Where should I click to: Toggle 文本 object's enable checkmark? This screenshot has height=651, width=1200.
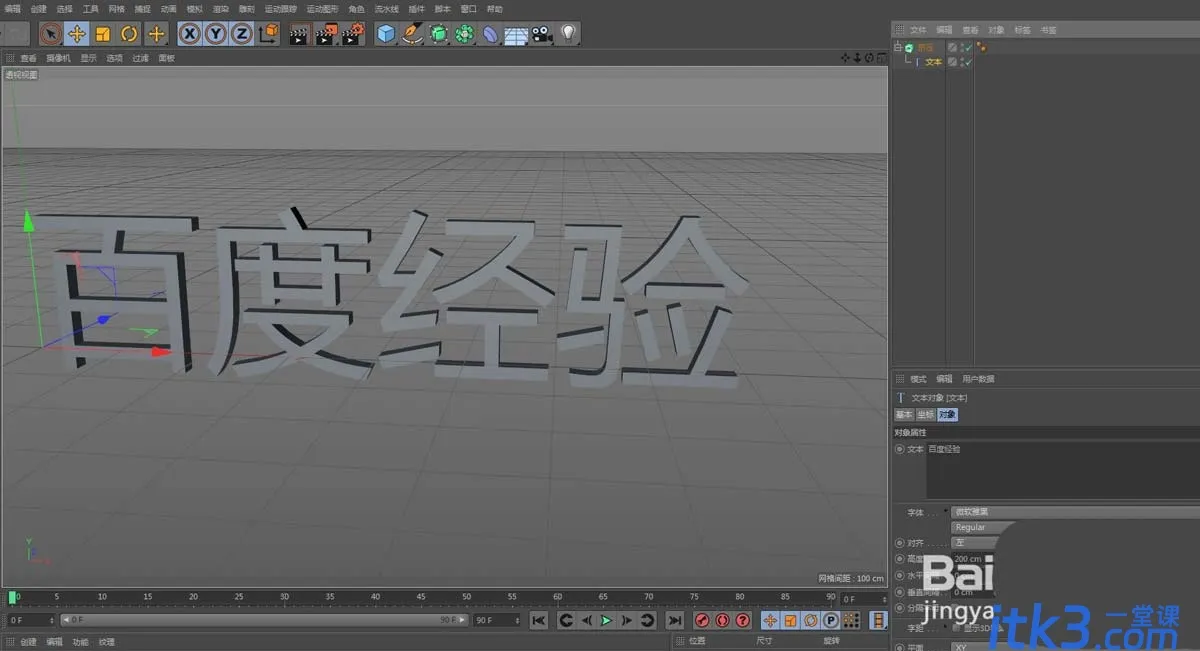[x=967, y=62]
